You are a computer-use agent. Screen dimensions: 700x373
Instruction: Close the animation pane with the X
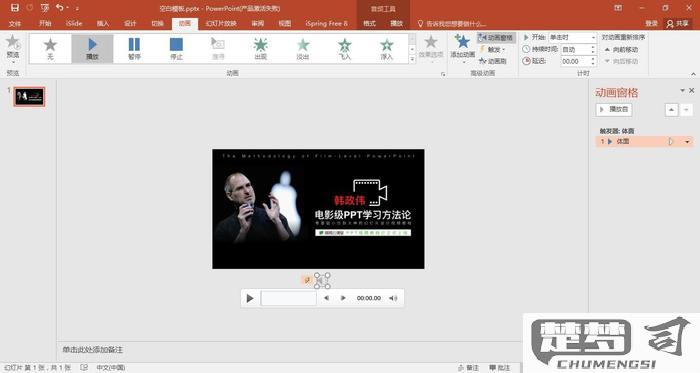coord(692,91)
